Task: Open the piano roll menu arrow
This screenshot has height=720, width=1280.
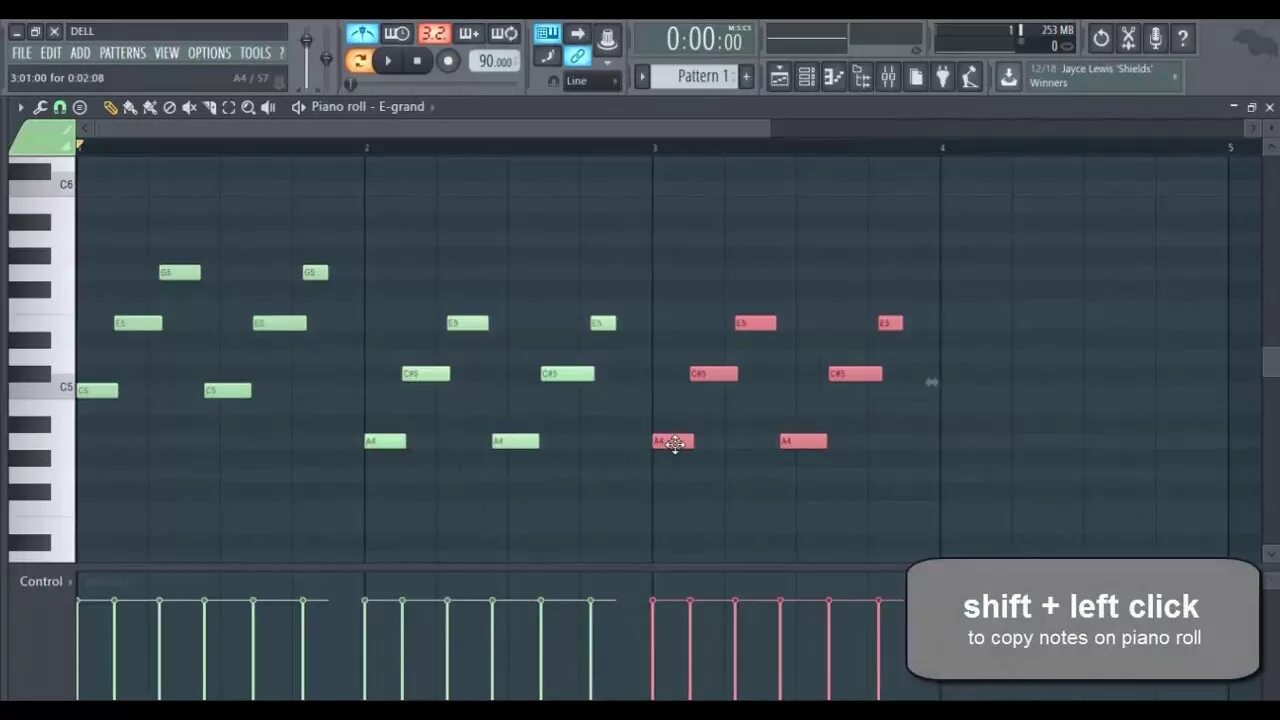Action: click(x=20, y=107)
